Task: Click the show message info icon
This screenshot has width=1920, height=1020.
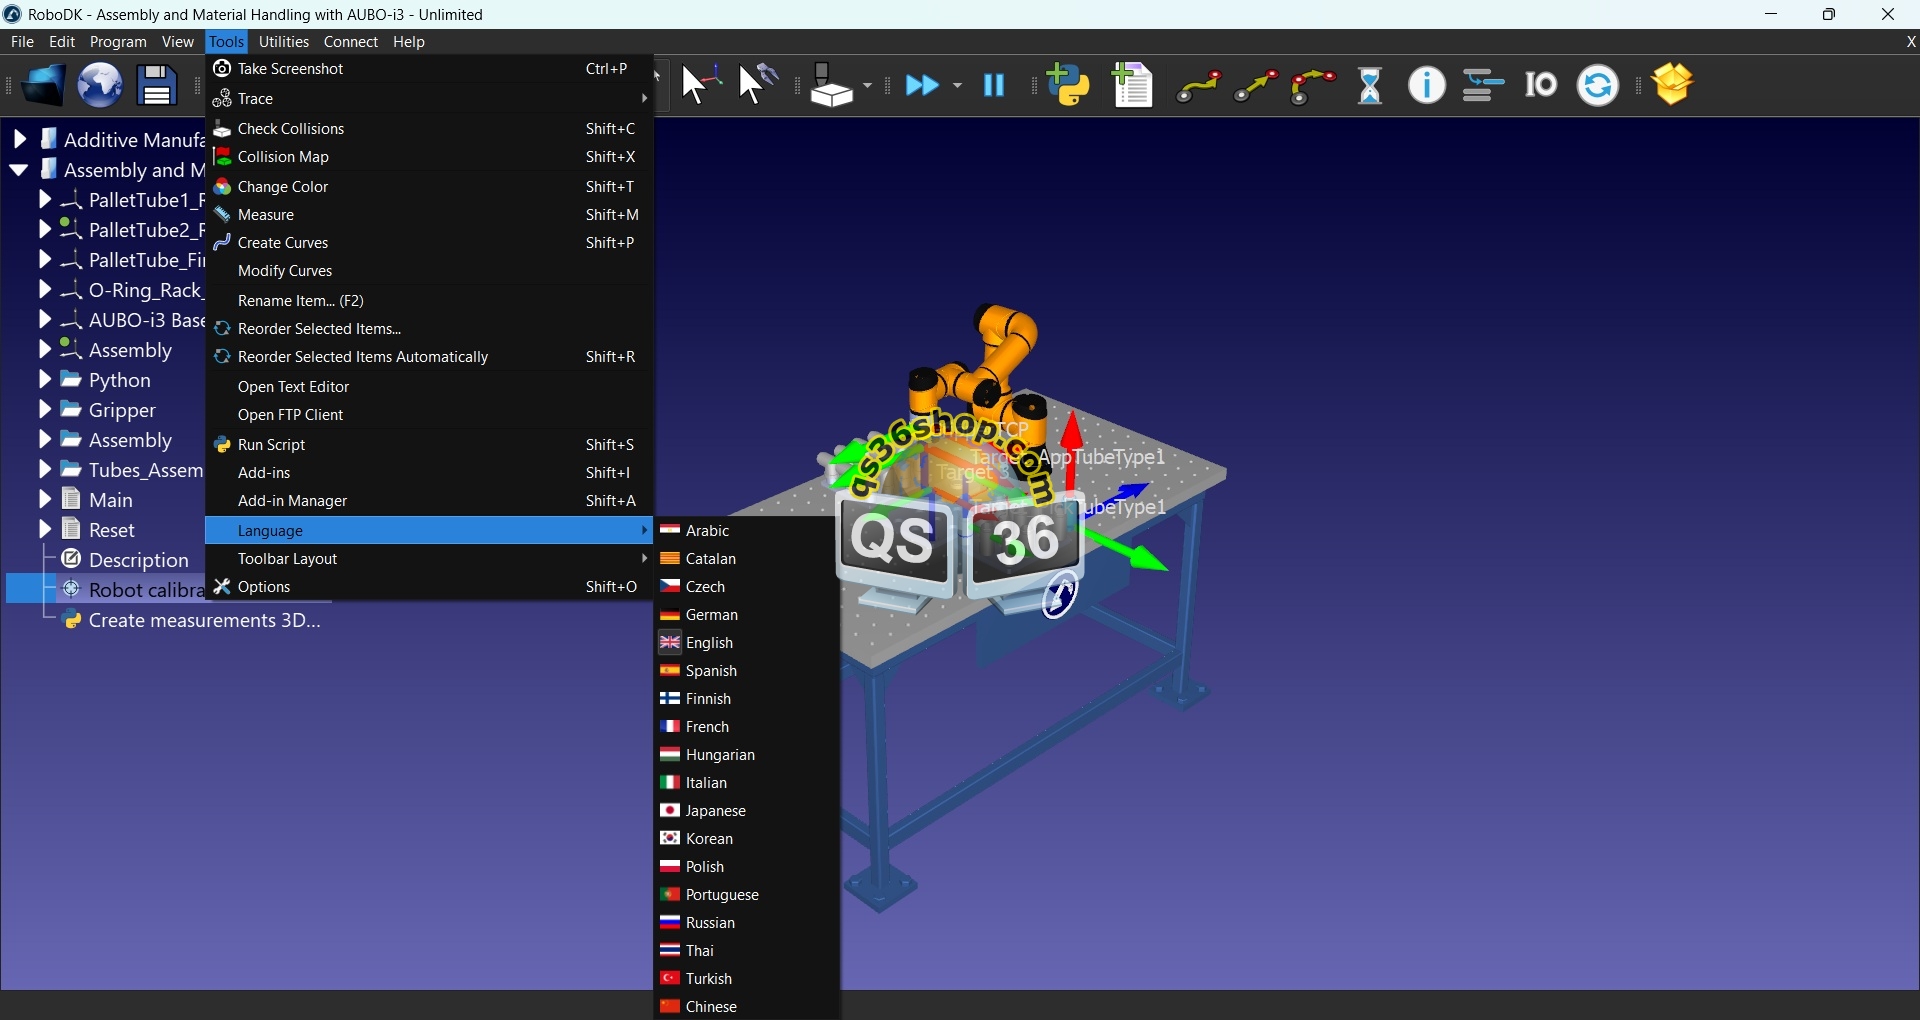Action: 1428,86
